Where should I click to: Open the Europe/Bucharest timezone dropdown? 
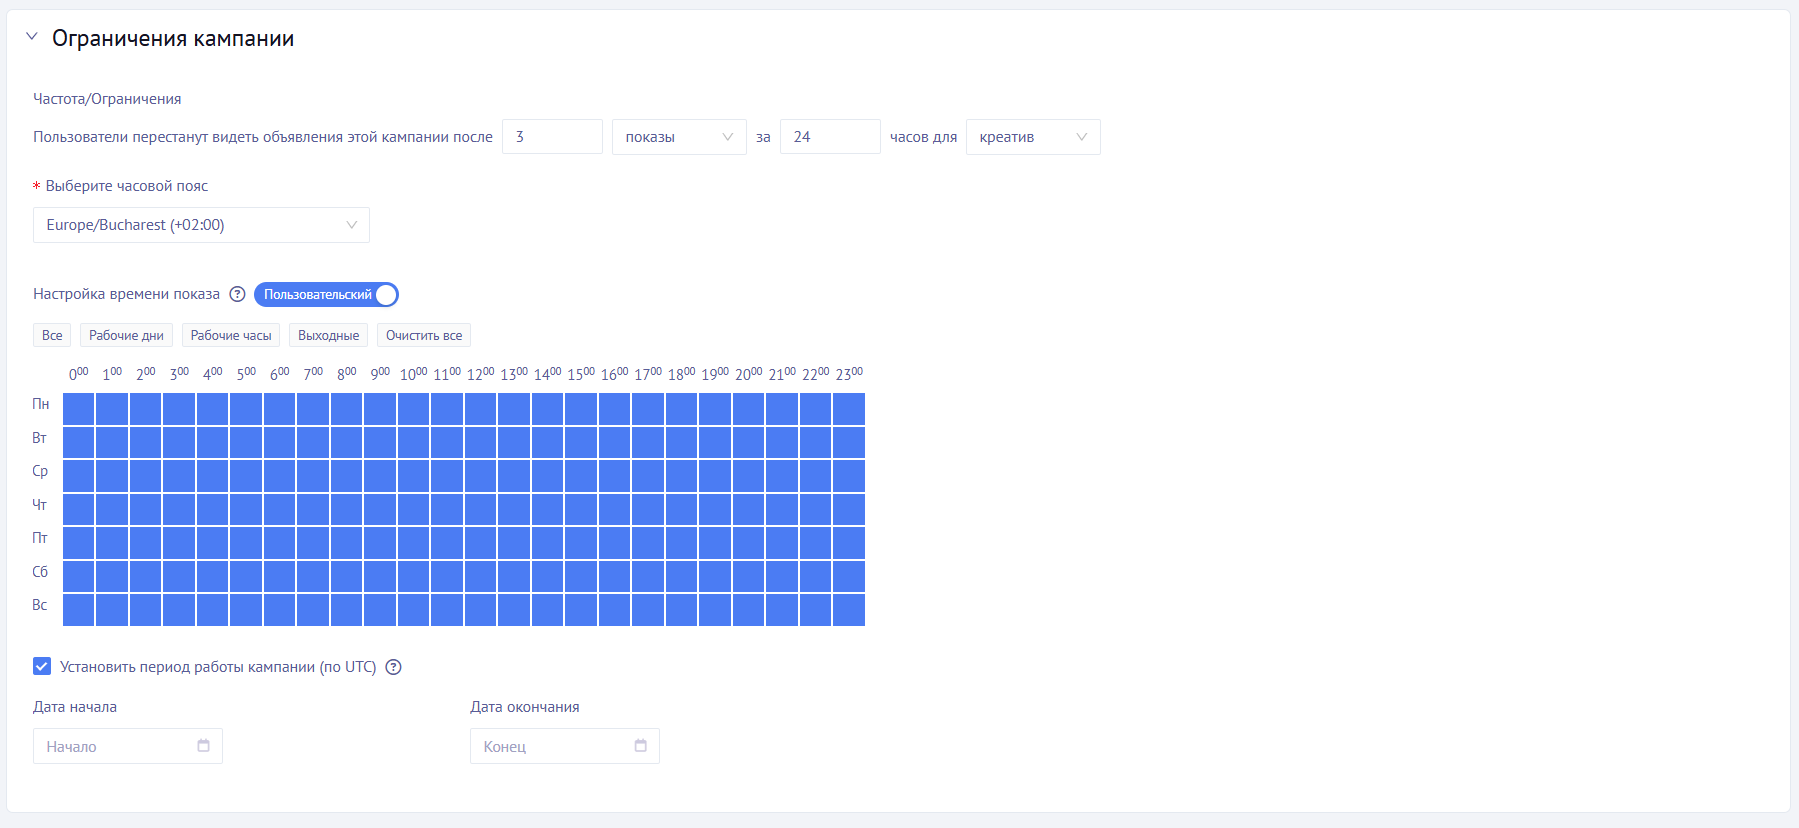[201, 225]
